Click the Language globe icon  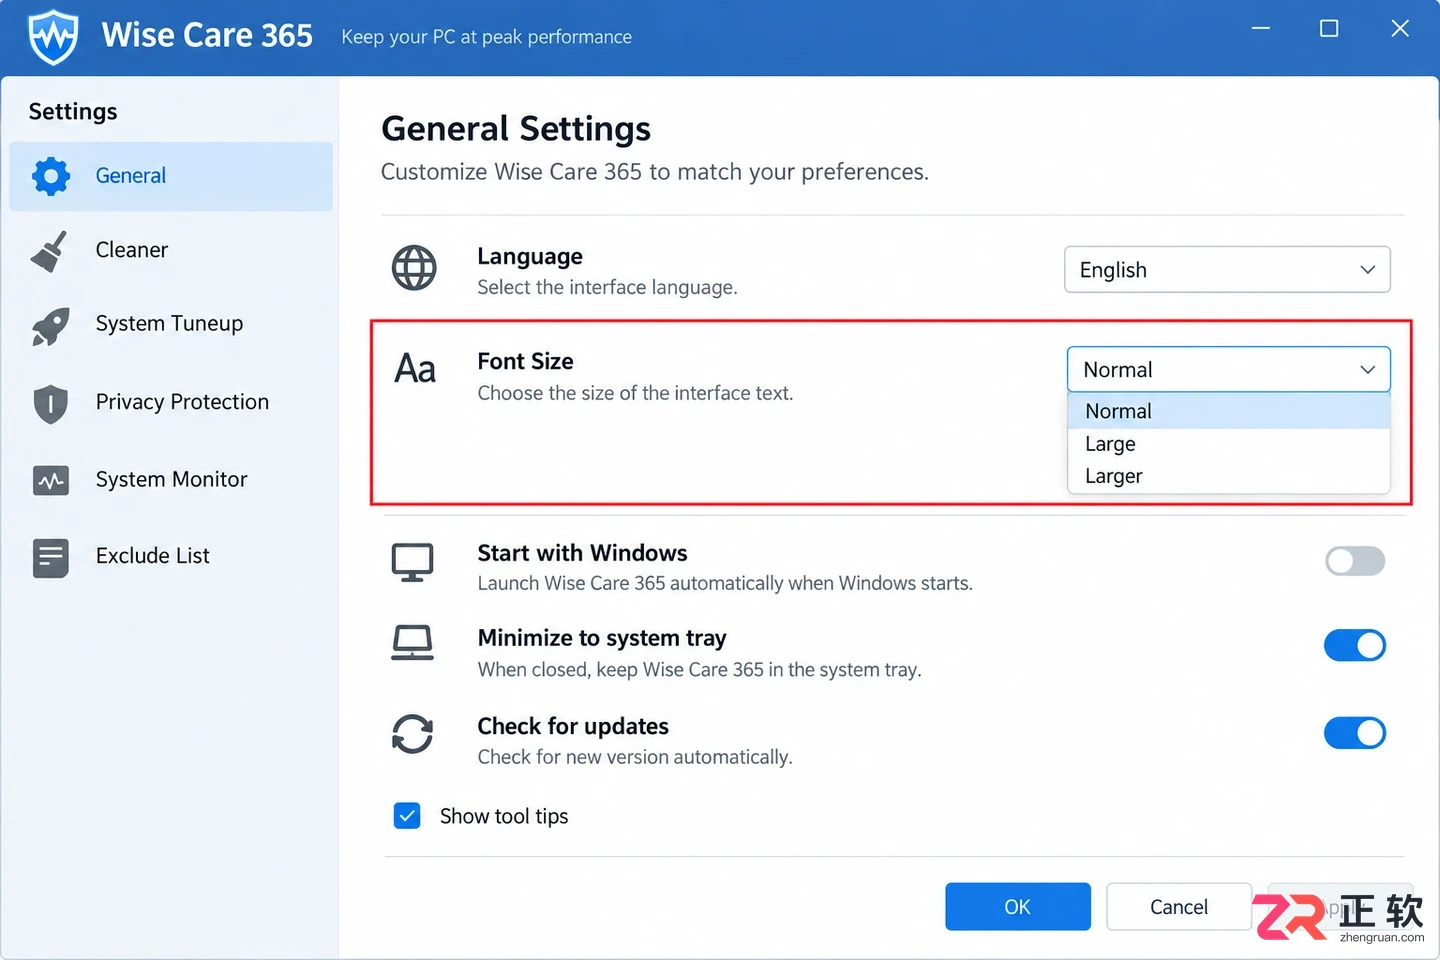point(414,268)
